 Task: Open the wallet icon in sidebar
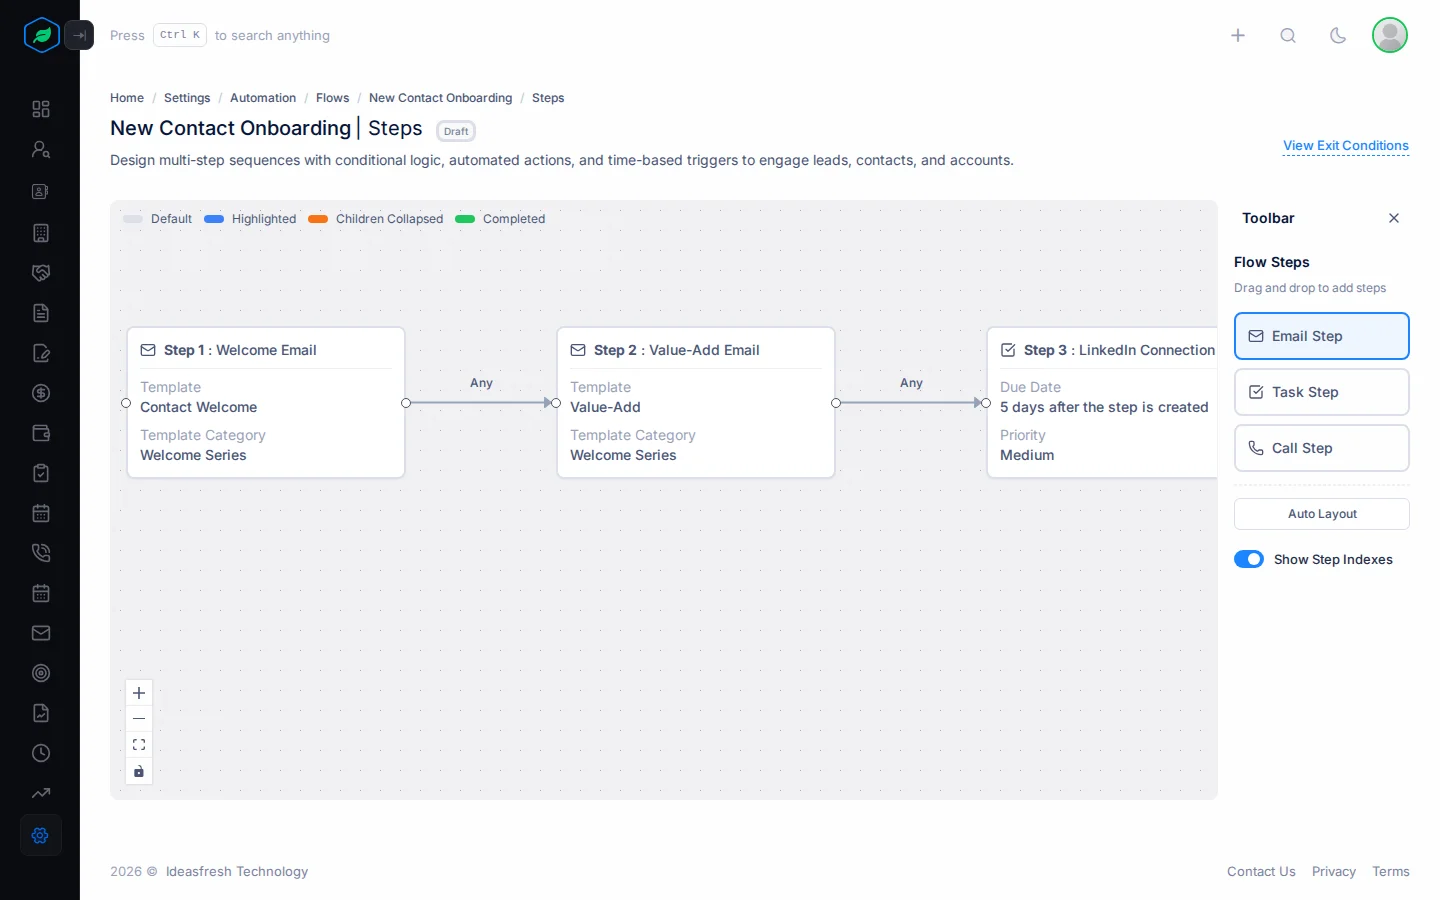click(41, 433)
